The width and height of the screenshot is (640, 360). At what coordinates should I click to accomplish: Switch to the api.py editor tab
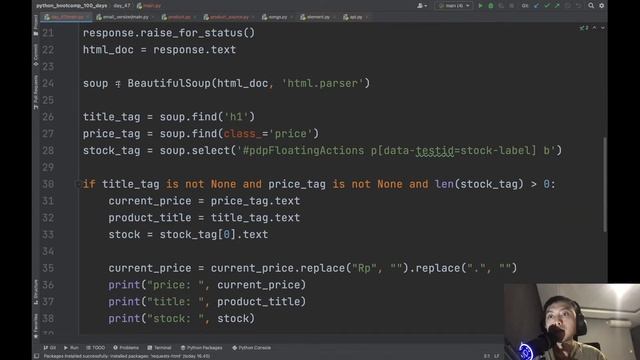pos(355,17)
